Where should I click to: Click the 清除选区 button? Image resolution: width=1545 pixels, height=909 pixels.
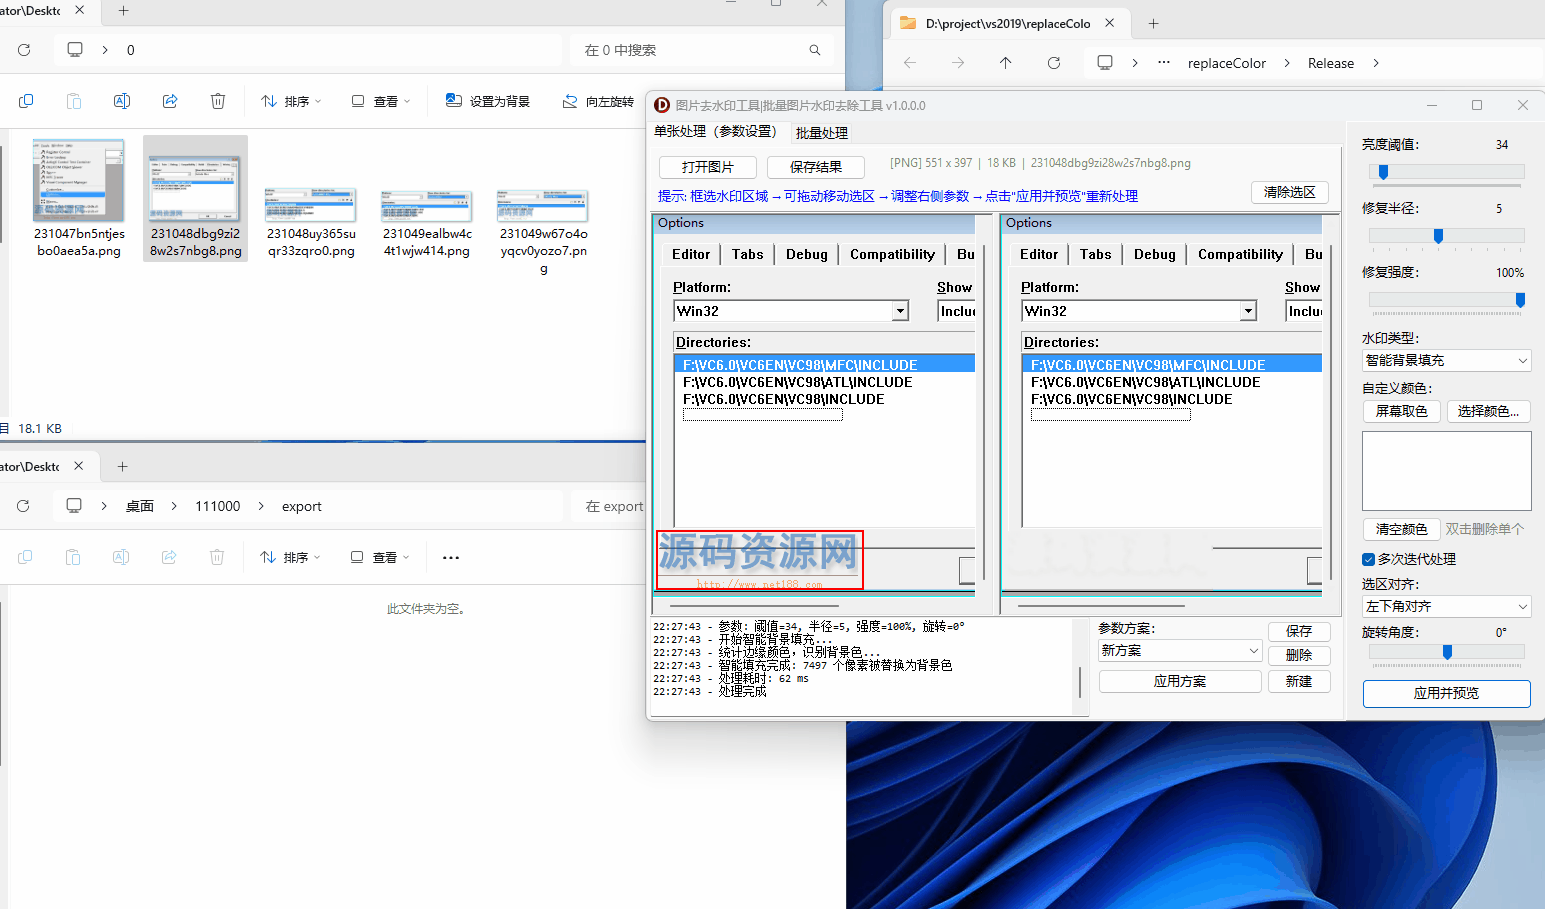click(1289, 192)
